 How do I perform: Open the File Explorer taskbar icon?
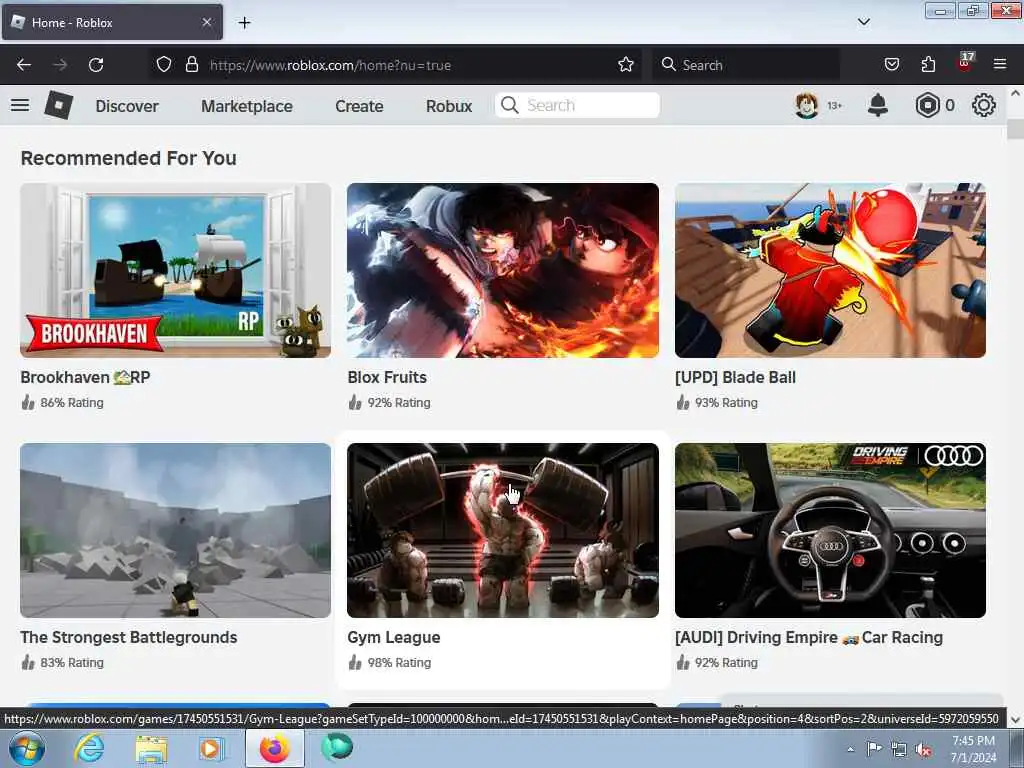(x=151, y=748)
